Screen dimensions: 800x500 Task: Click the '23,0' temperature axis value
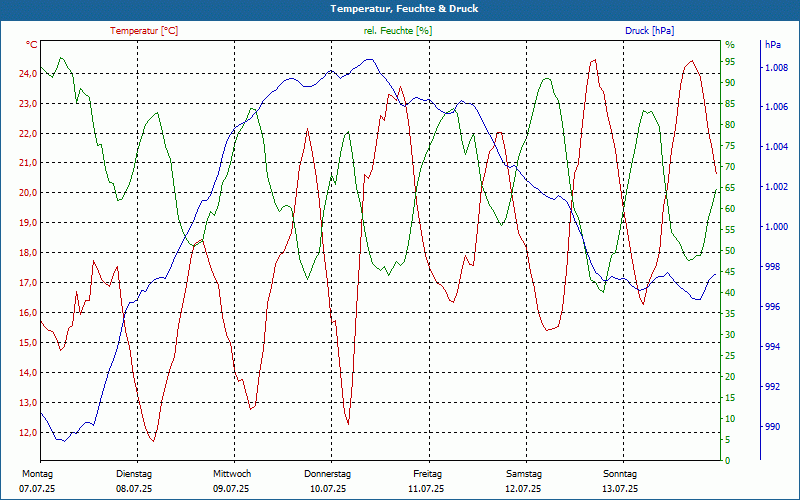pos(28,104)
